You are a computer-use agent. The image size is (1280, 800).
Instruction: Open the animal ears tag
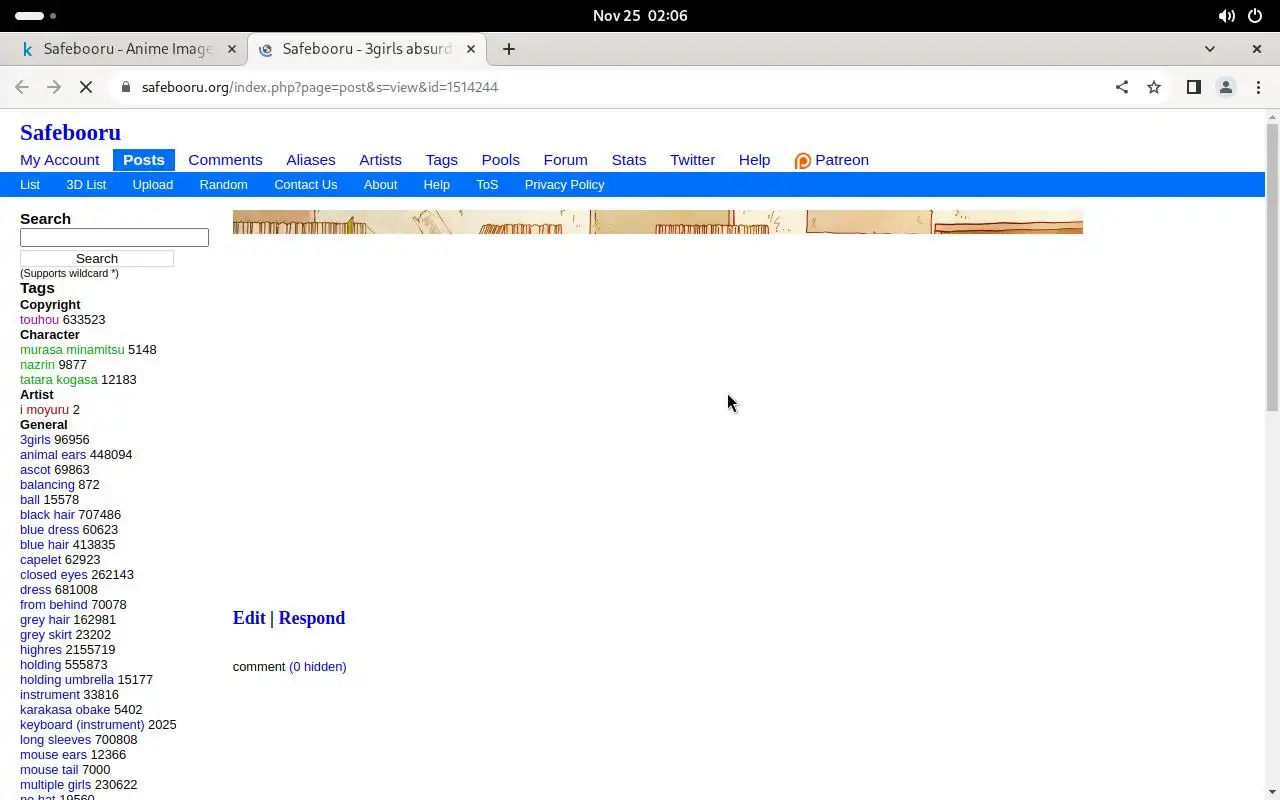(53, 455)
